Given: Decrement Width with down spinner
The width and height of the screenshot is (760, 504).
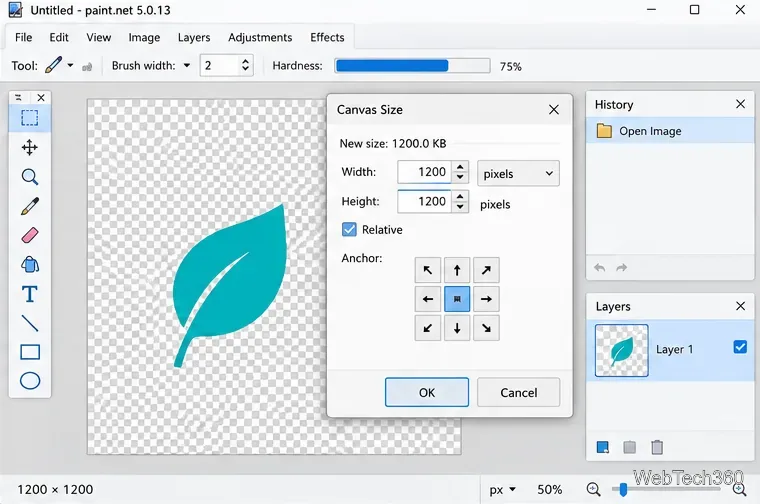Looking at the screenshot, I should 460,177.
